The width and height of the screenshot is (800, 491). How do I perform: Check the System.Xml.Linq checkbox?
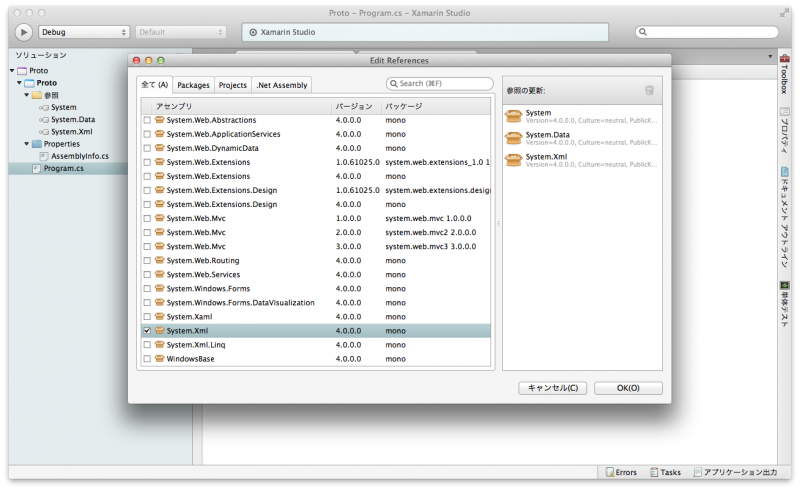click(147, 345)
